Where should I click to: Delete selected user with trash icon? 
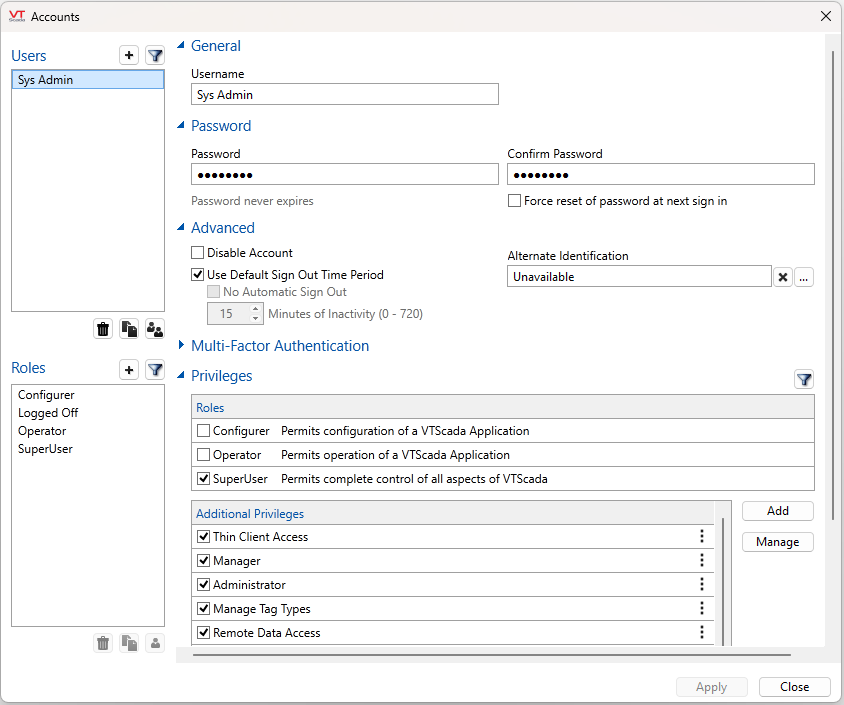click(103, 328)
